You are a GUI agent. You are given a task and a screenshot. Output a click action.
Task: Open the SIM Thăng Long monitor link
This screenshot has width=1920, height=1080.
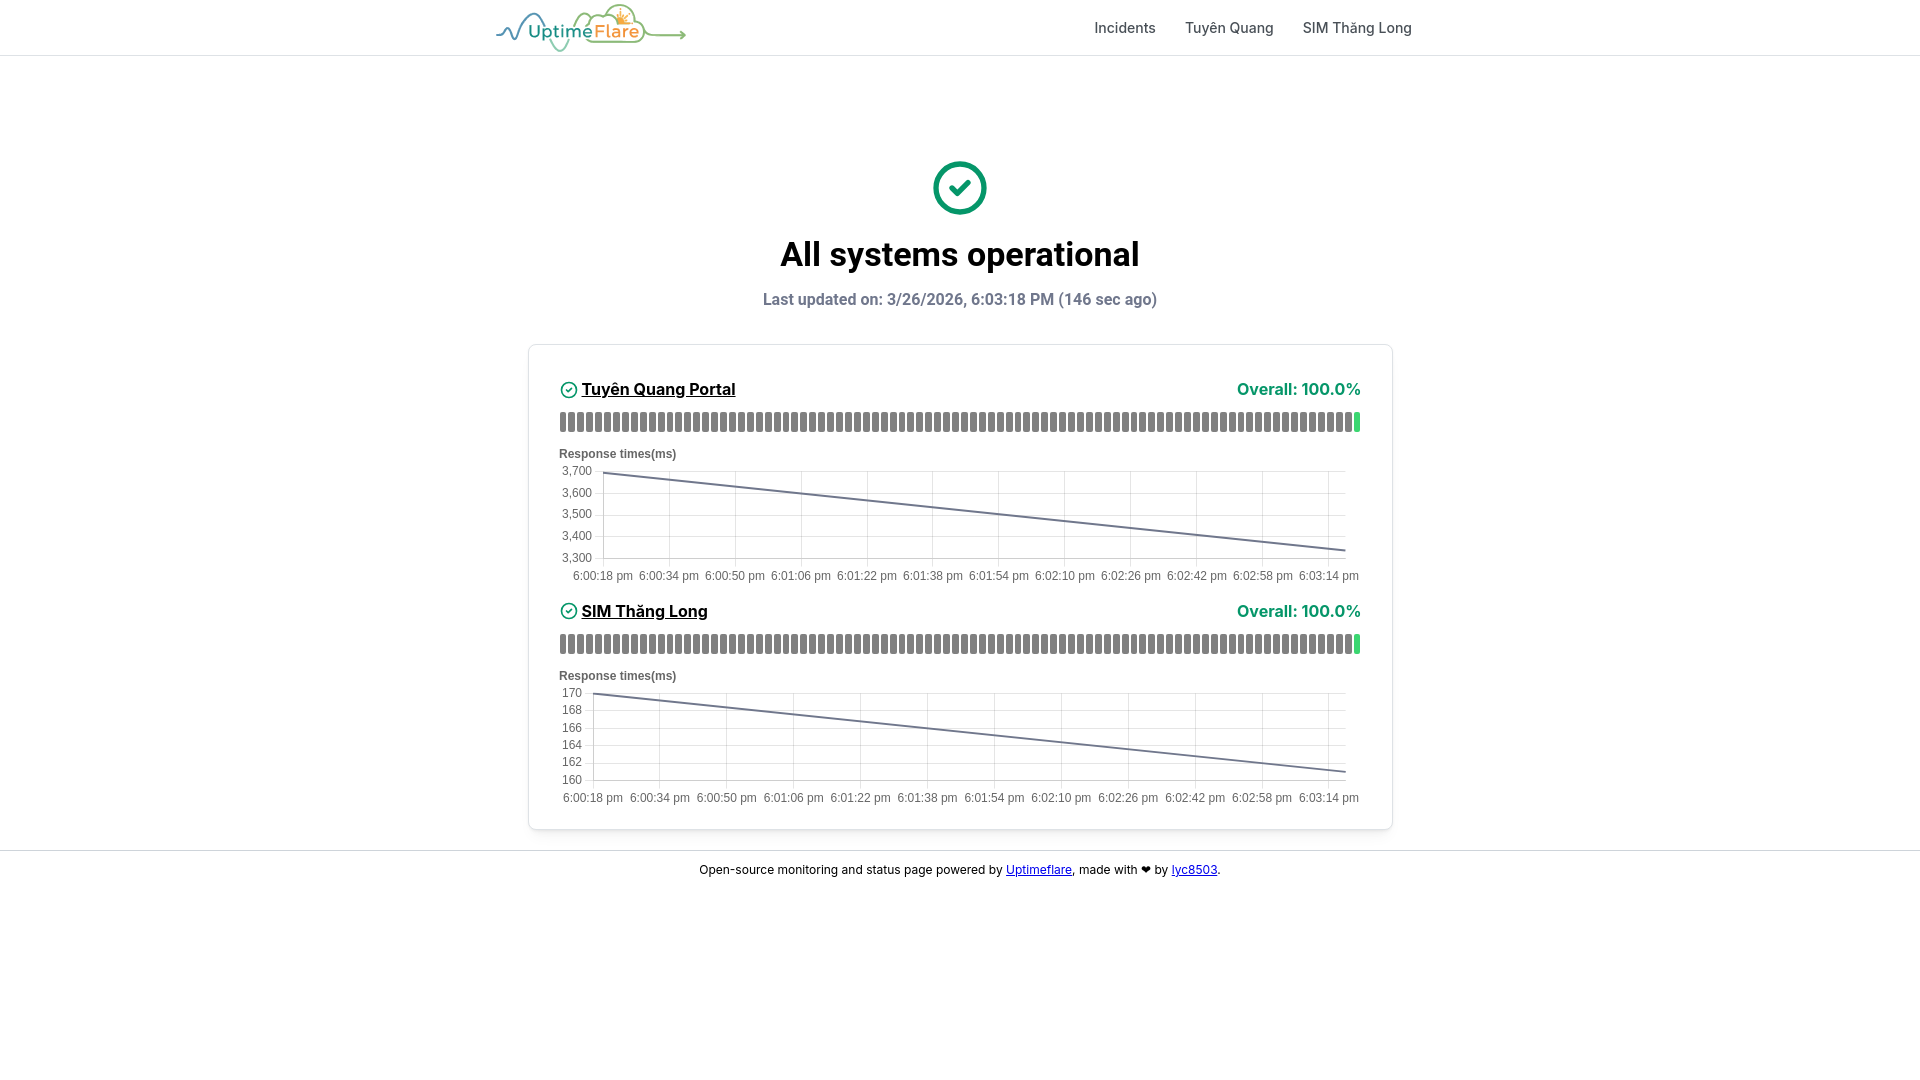[x=644, y=611]
